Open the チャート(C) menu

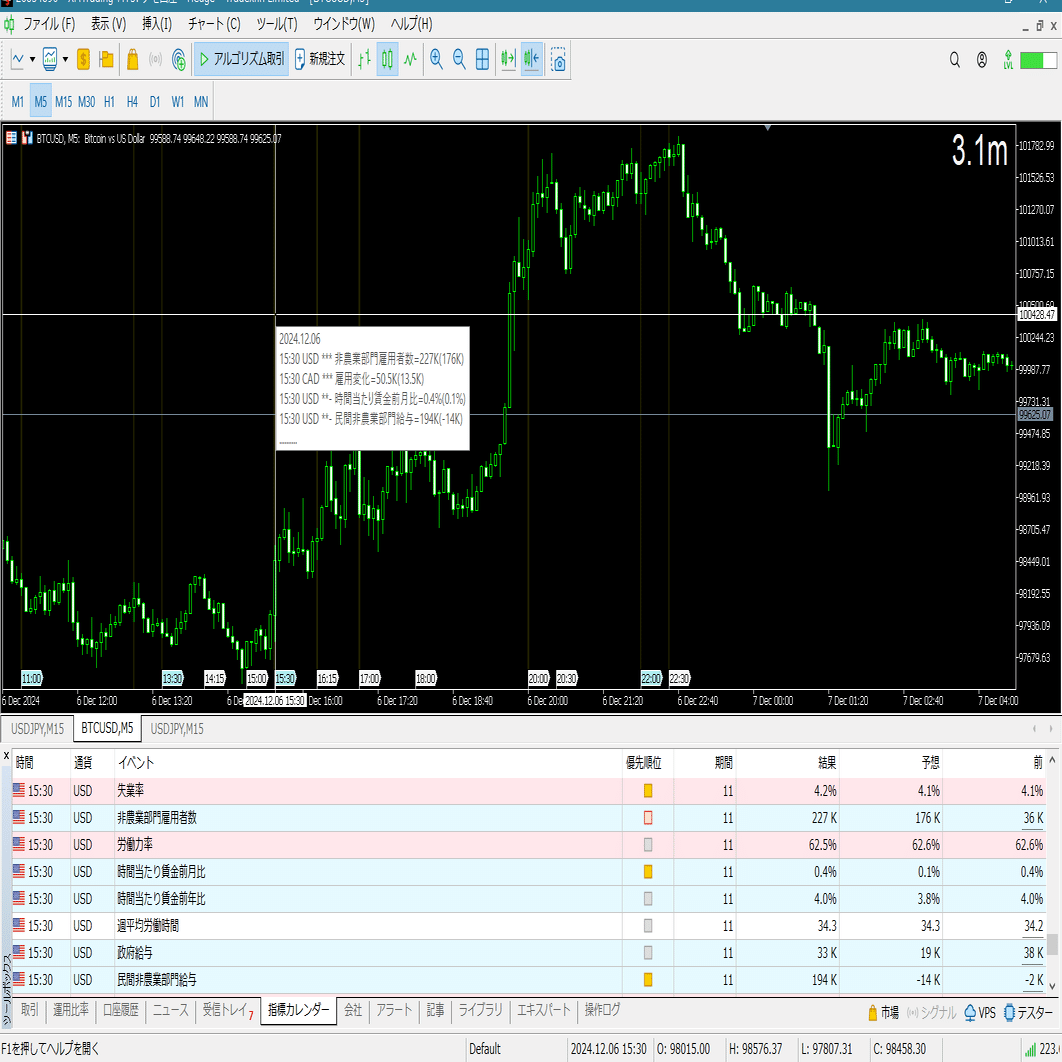[214, 24]
